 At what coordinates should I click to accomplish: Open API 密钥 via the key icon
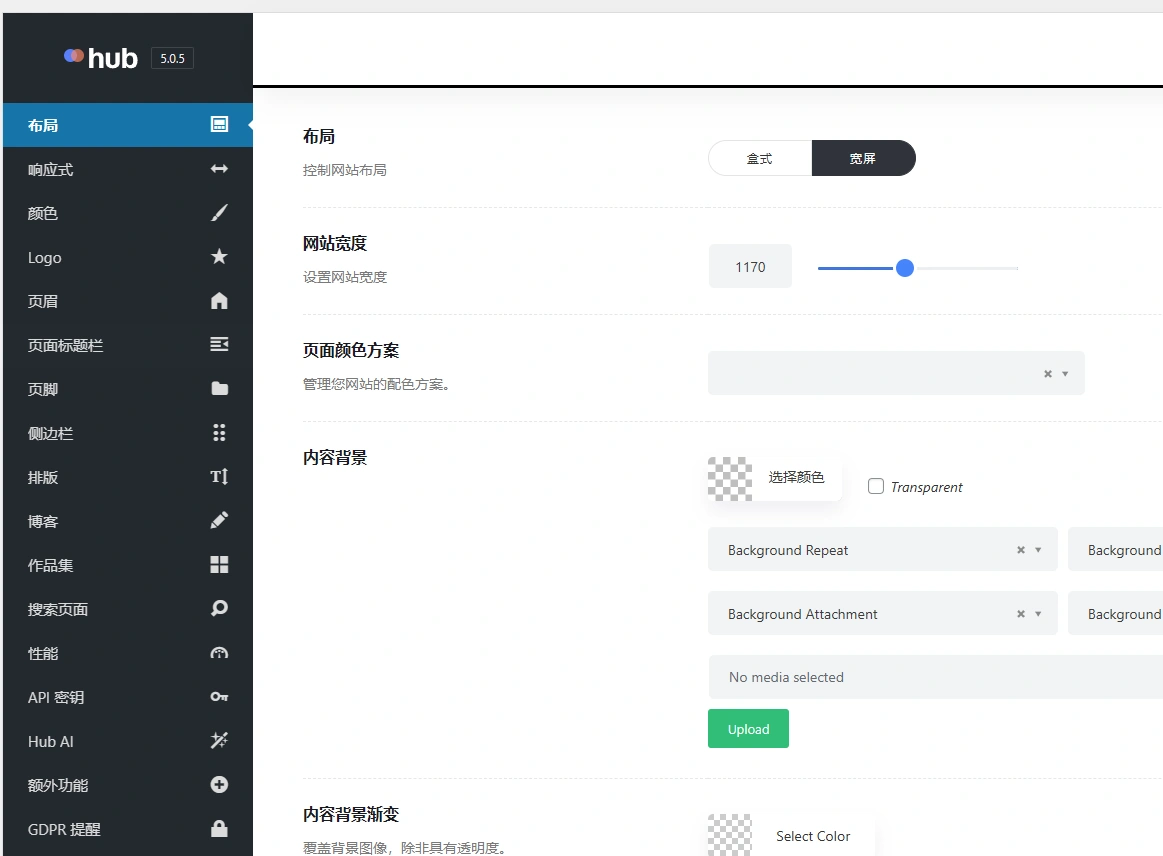[219, 697]
